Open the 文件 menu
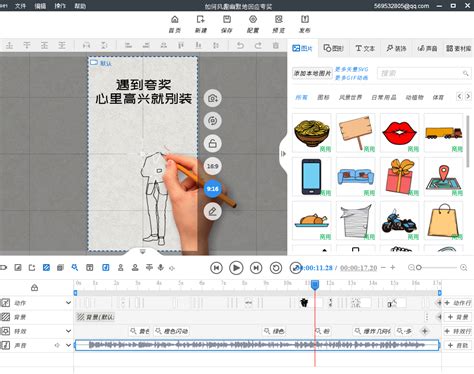Image resolution: width=474 pixels, height=374 pixels. [x=20, y=6]
